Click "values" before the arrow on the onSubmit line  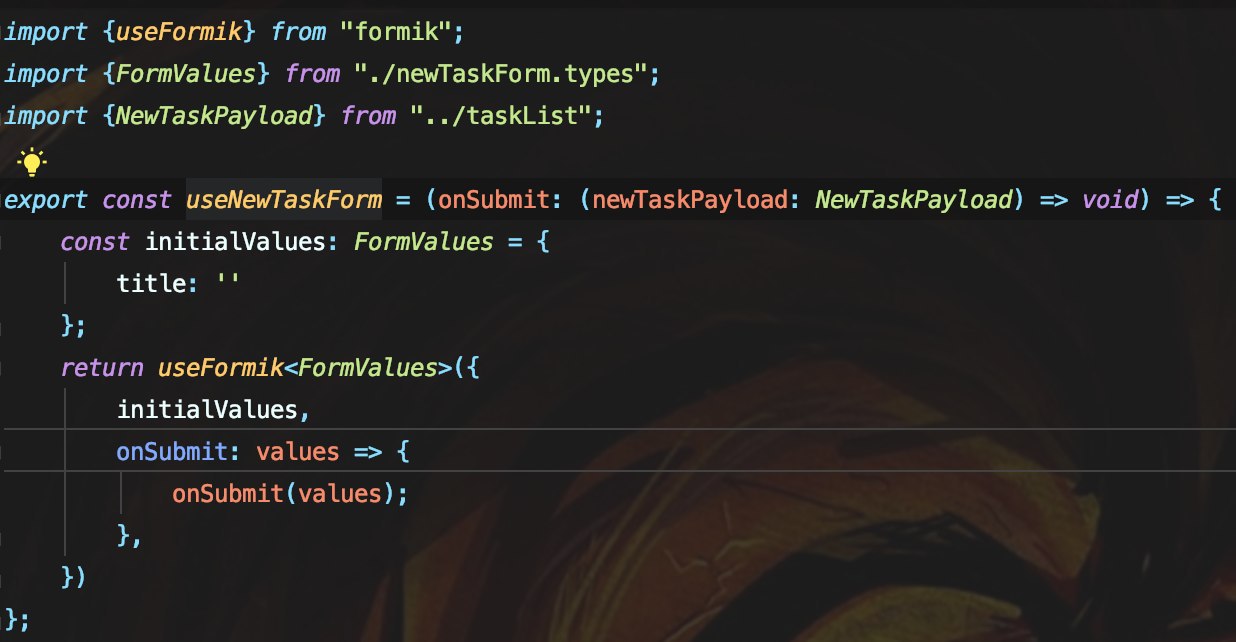(298, 452)
